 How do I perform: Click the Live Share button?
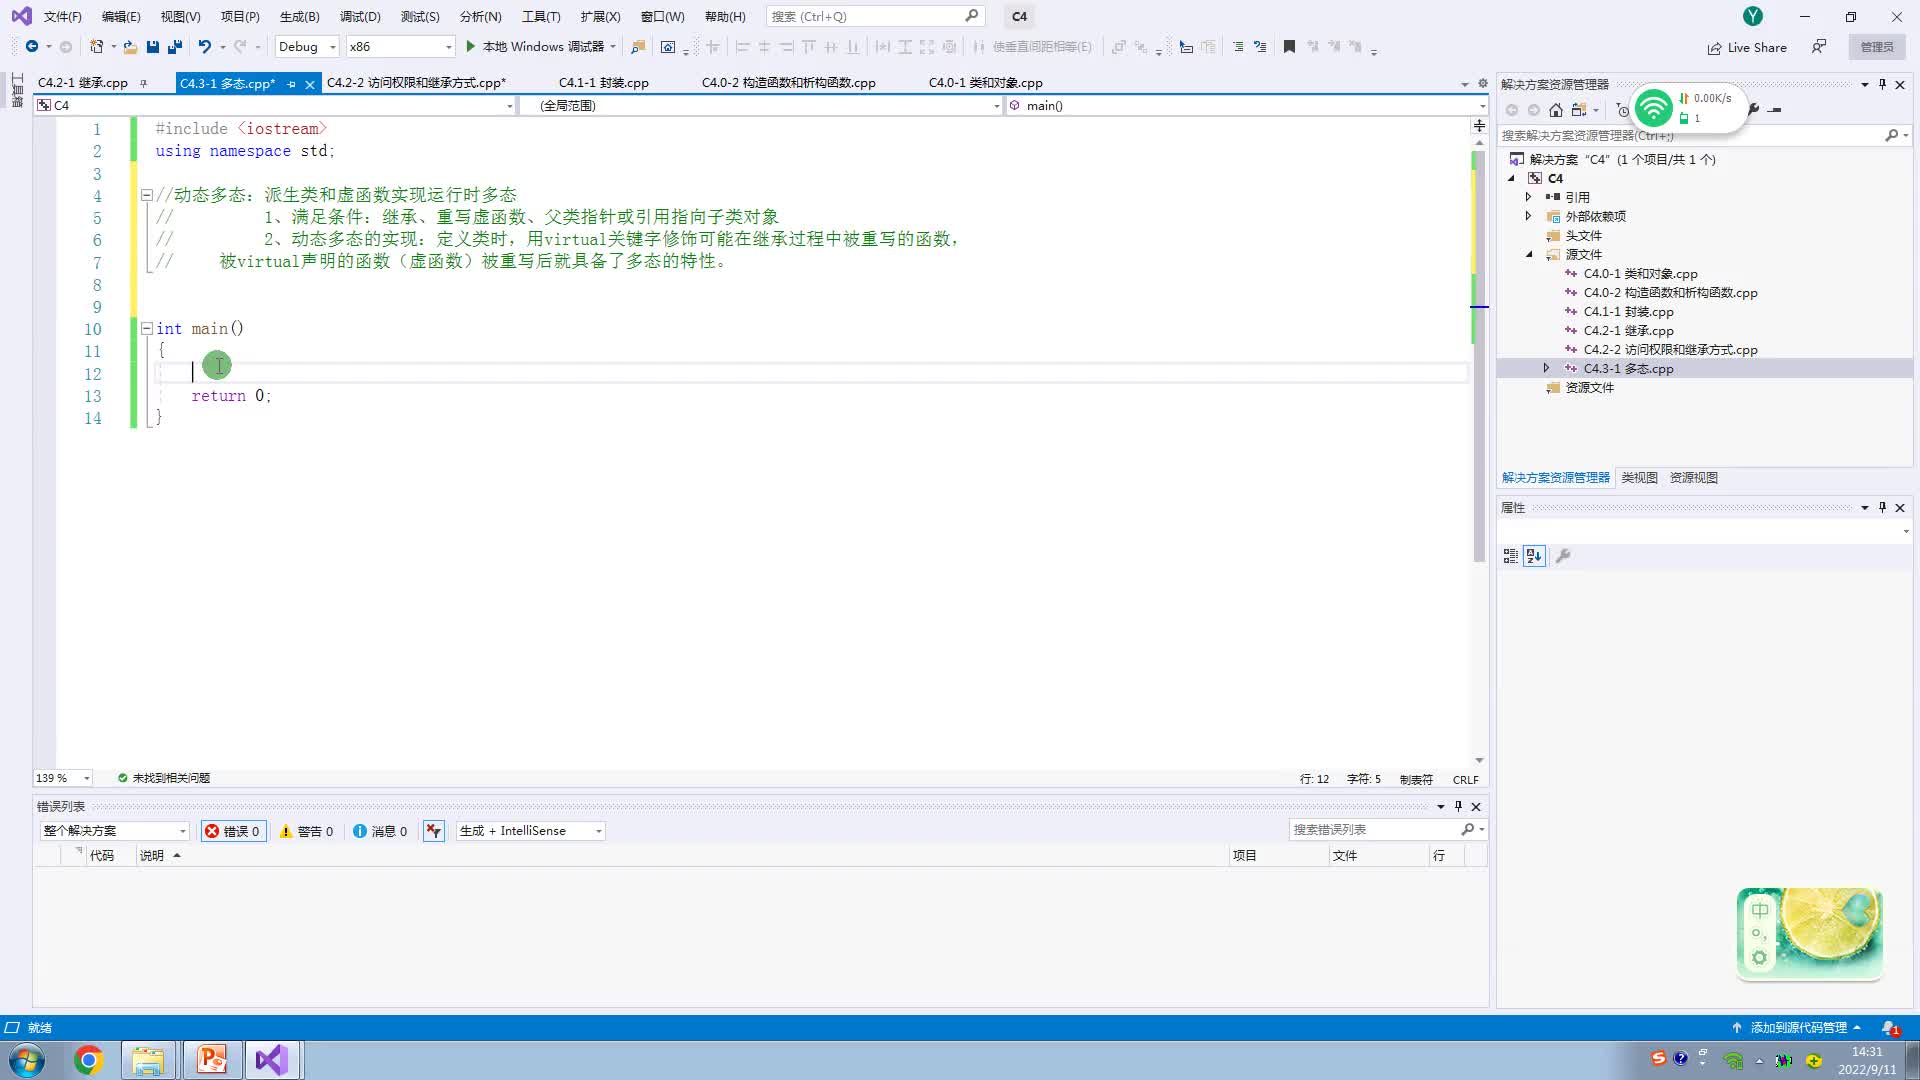[x=1747, y=47]
